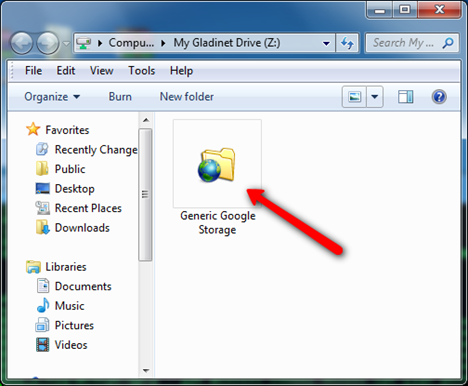Expand the address bar history dropdown
The image size is (468, 386).
(x=326, y=43)
